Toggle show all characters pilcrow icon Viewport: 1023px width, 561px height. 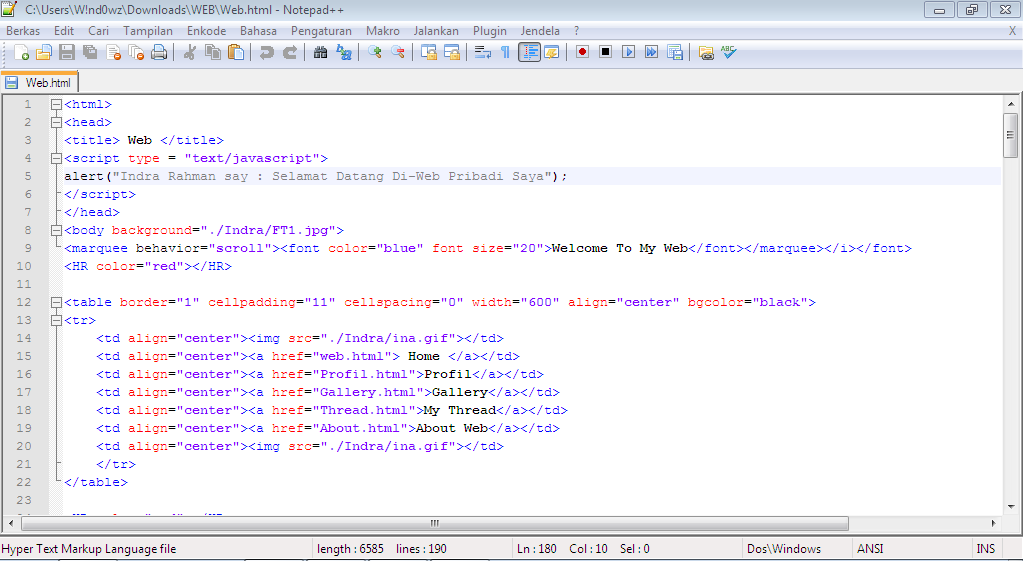tap(505, 52)
